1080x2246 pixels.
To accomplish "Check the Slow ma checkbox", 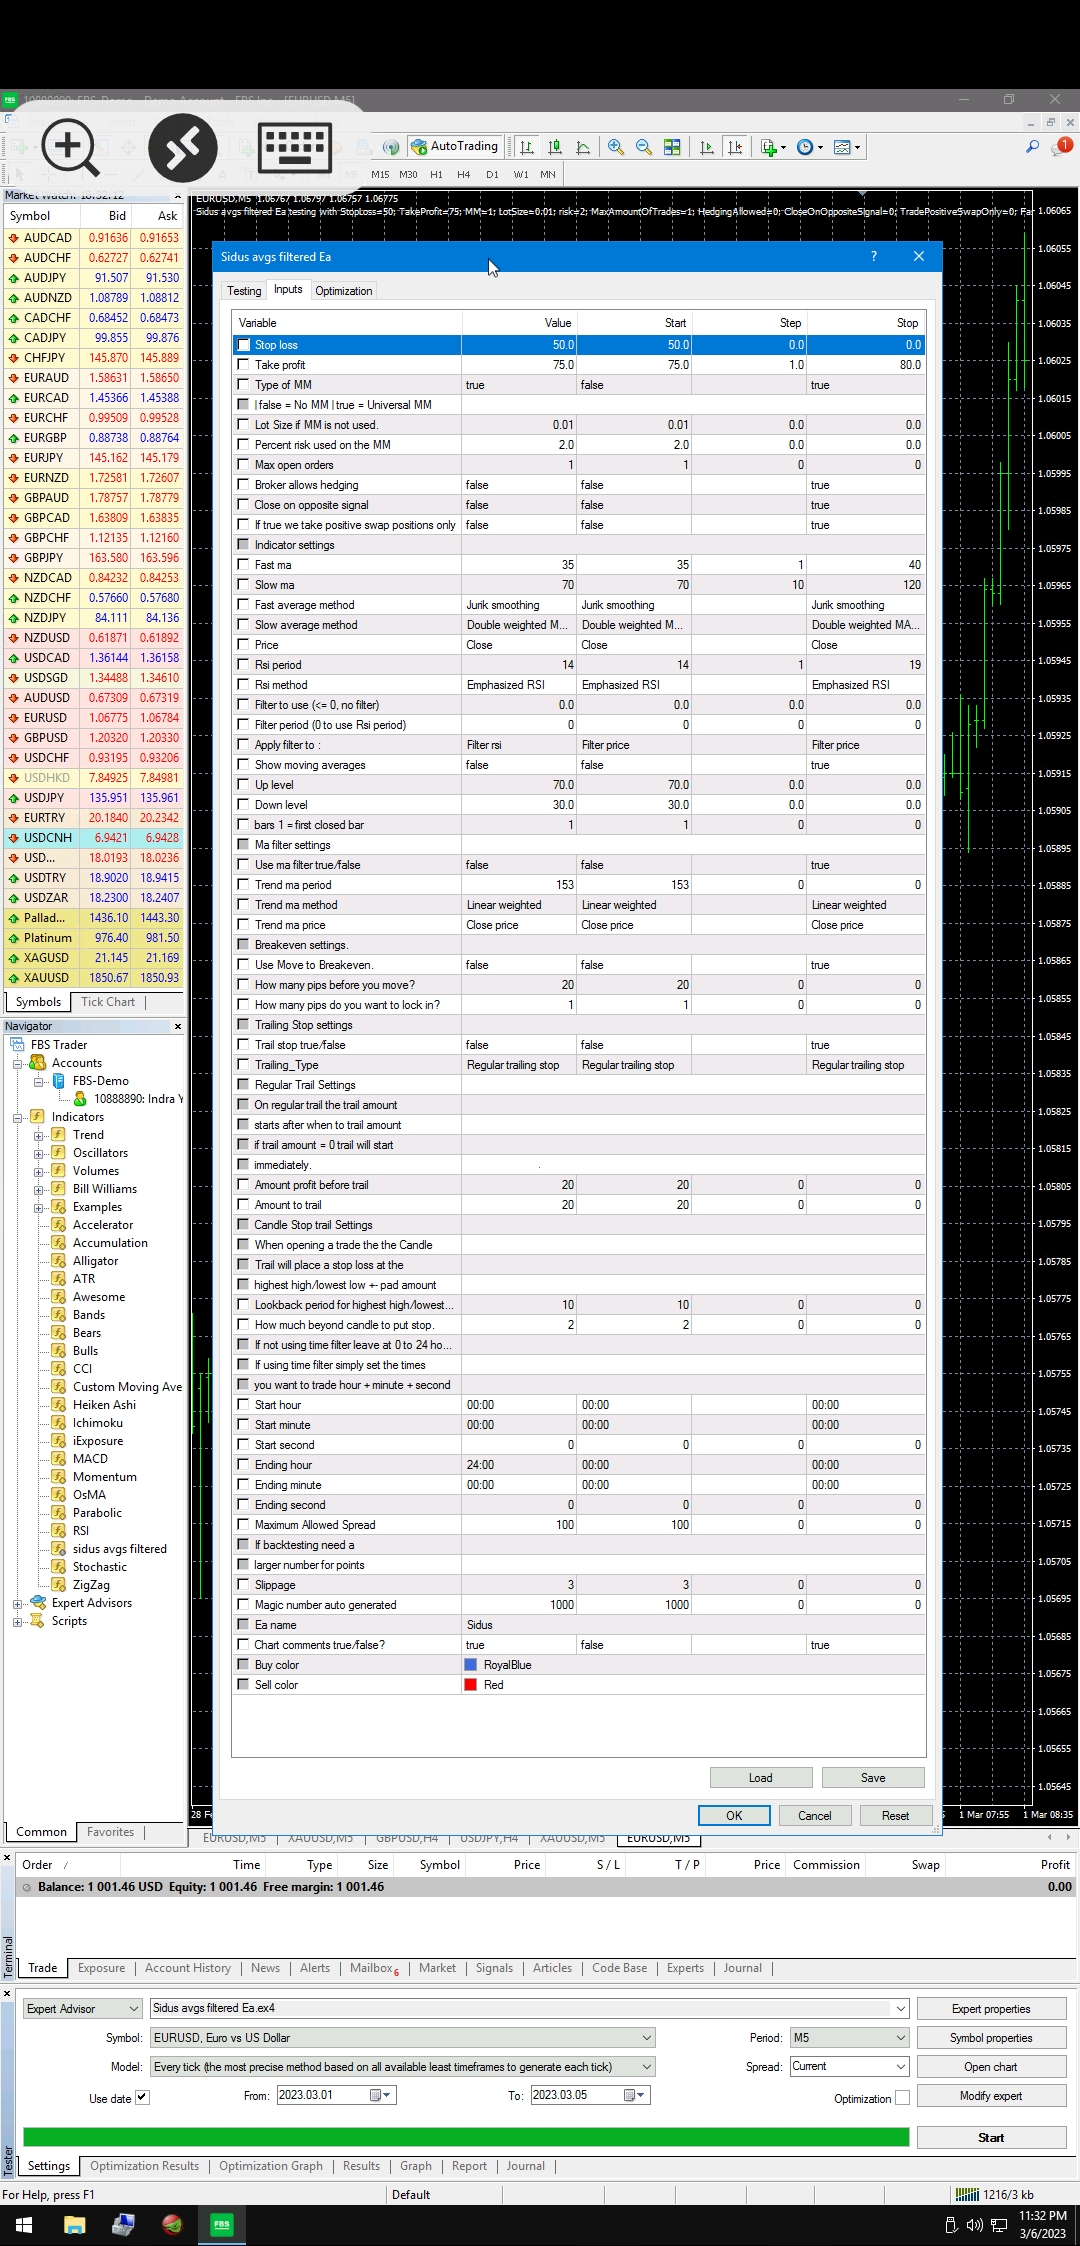I will (244, 585).
